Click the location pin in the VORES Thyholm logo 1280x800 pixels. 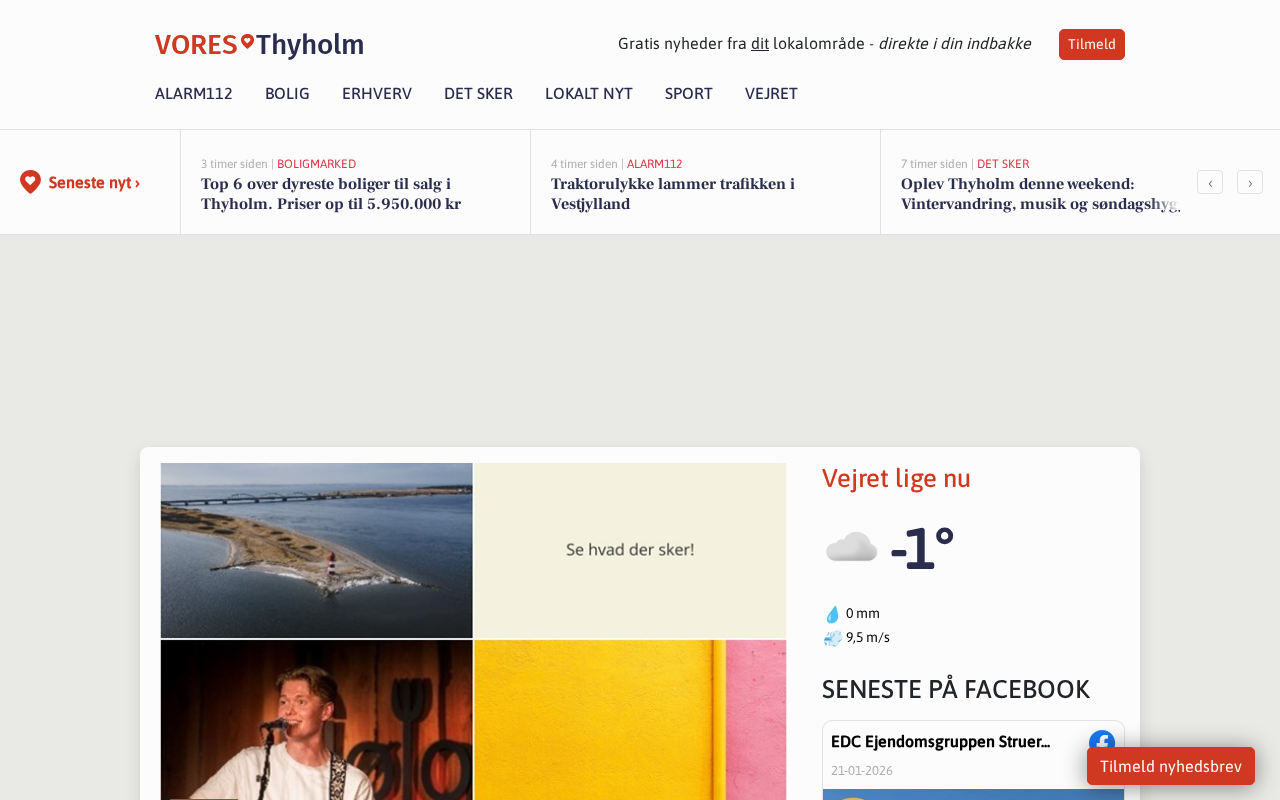(247, 41)
